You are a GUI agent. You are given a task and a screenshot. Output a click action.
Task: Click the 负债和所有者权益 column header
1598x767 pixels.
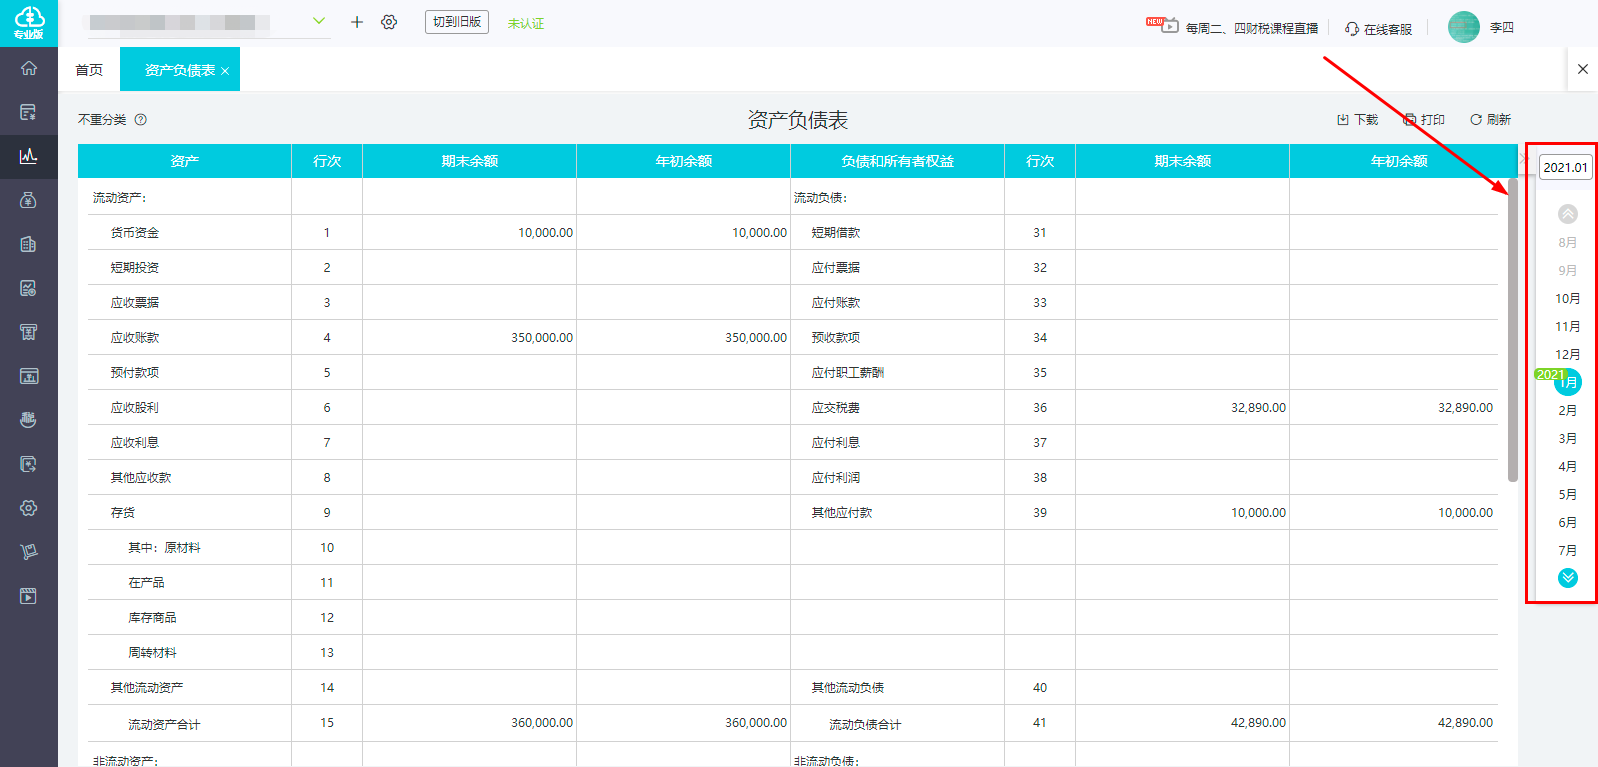click(x=897, y=161)
